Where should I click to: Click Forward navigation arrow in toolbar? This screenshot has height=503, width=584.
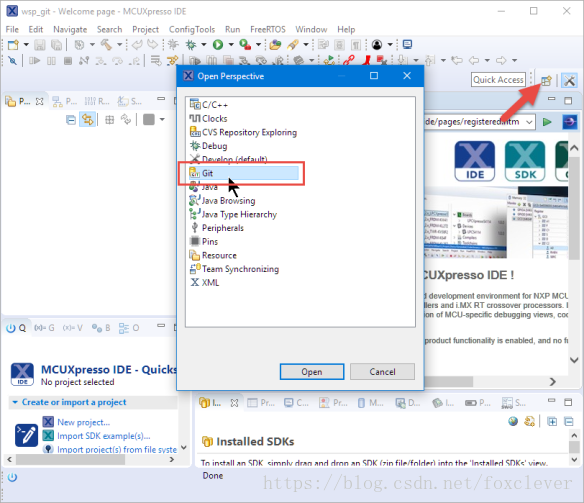pyautogui.click(x=501, y=60)
